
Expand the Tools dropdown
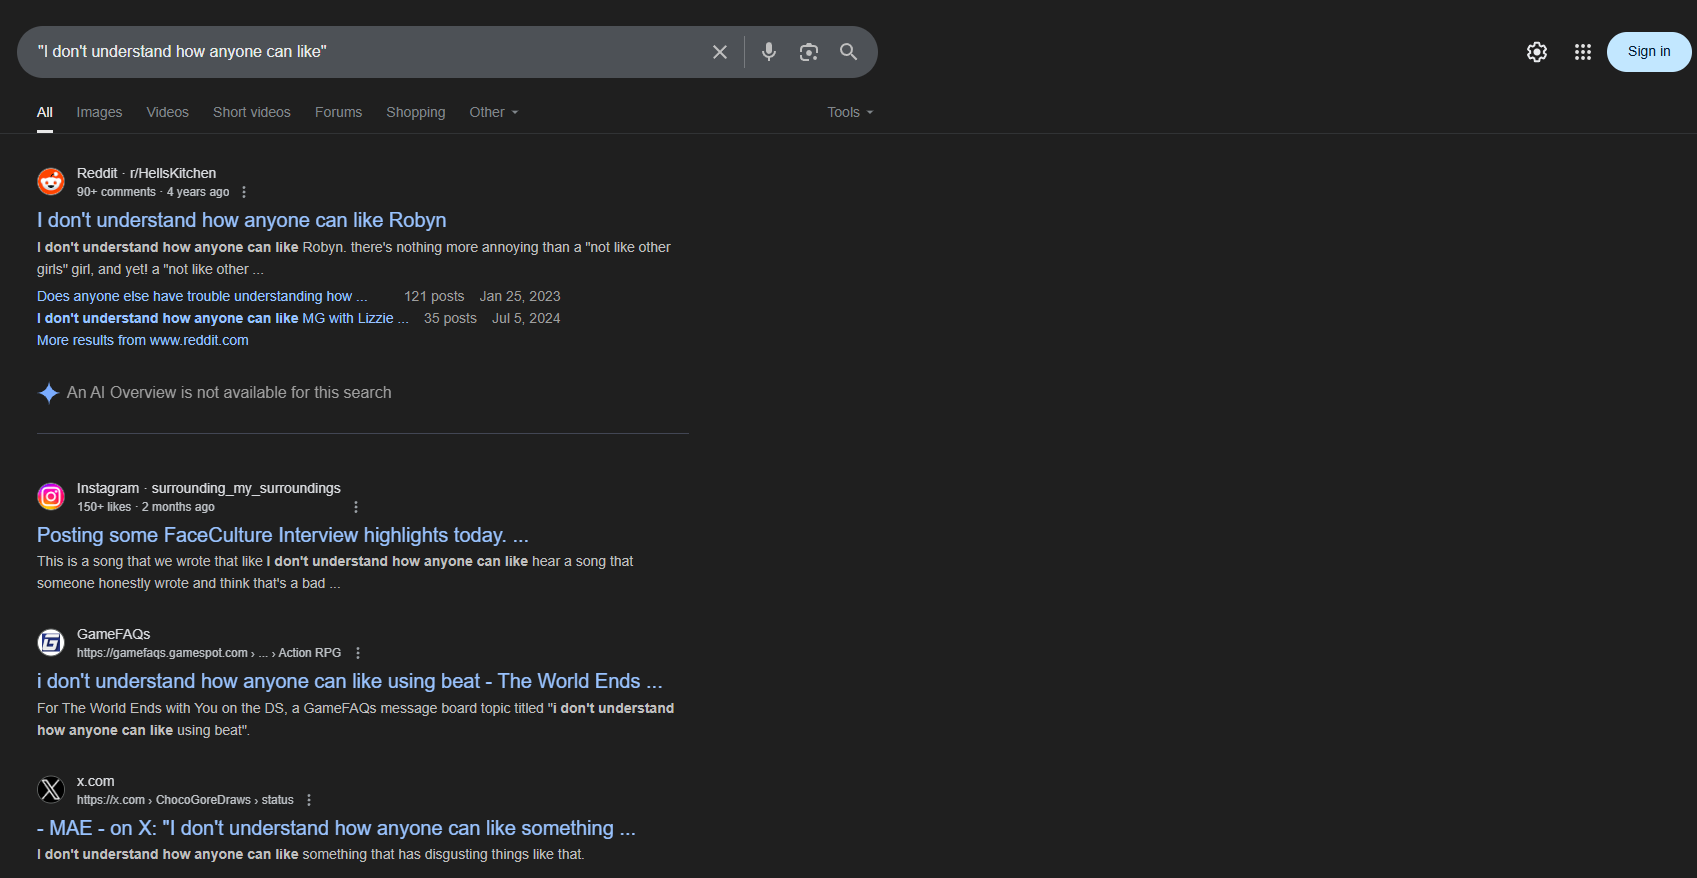[x=850, y=112]
